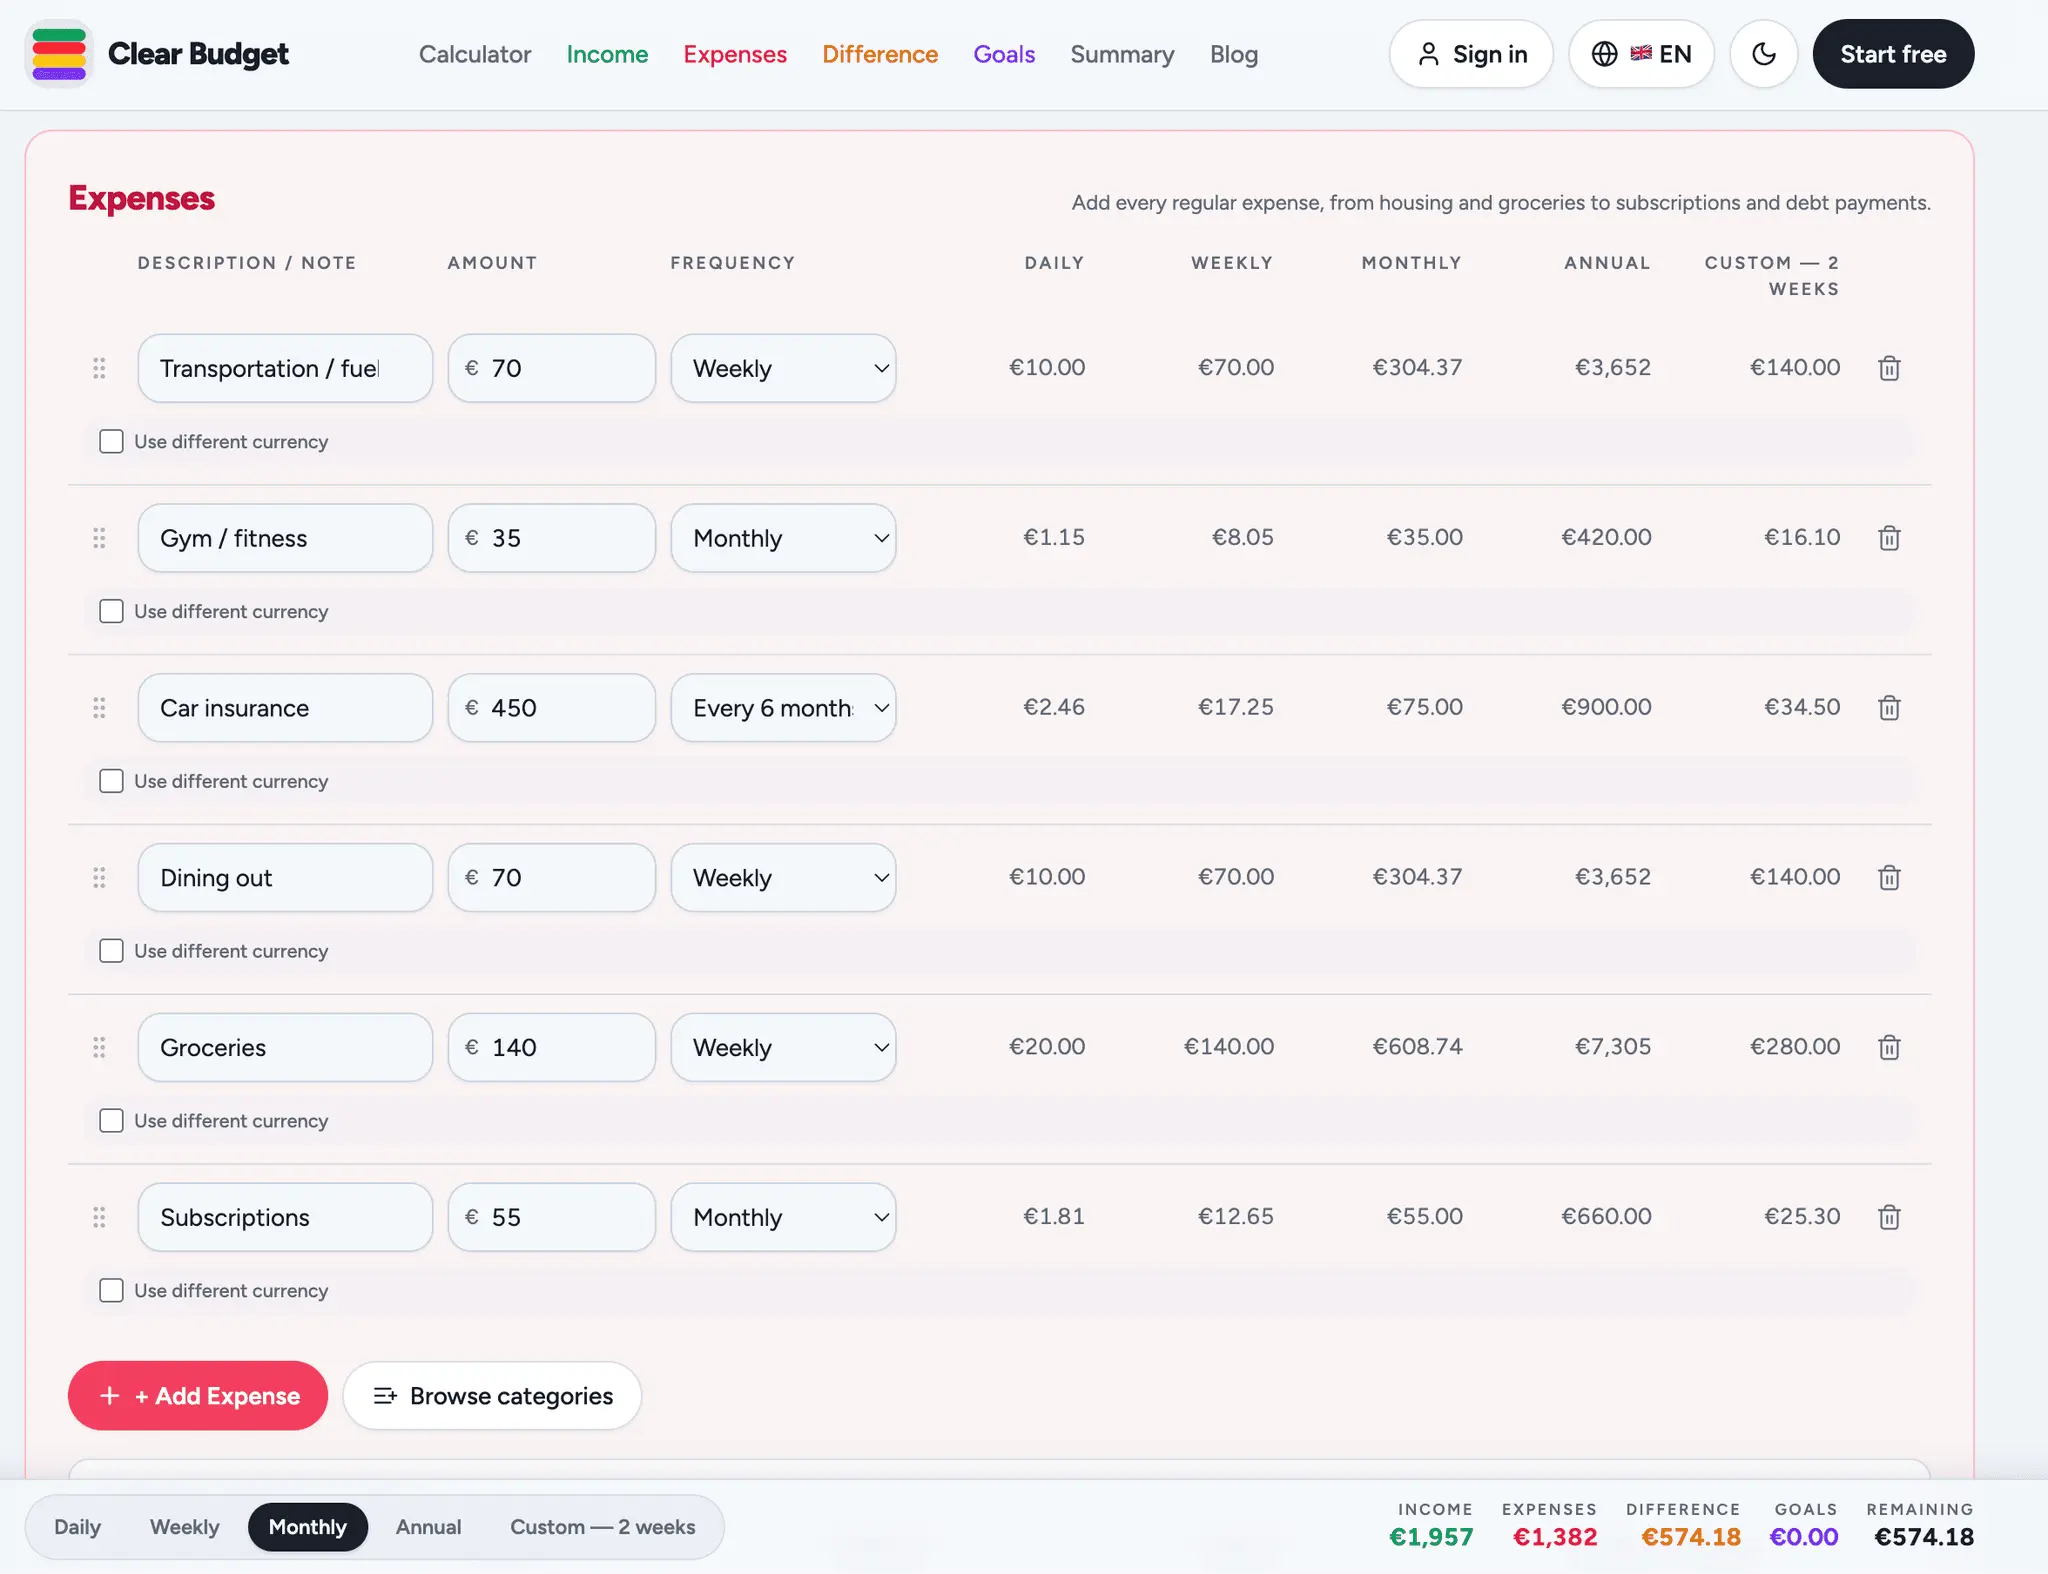The image size is (2048, 1574).
Task: Delete the Groceries expense row
Action: pos(1889,1047)
